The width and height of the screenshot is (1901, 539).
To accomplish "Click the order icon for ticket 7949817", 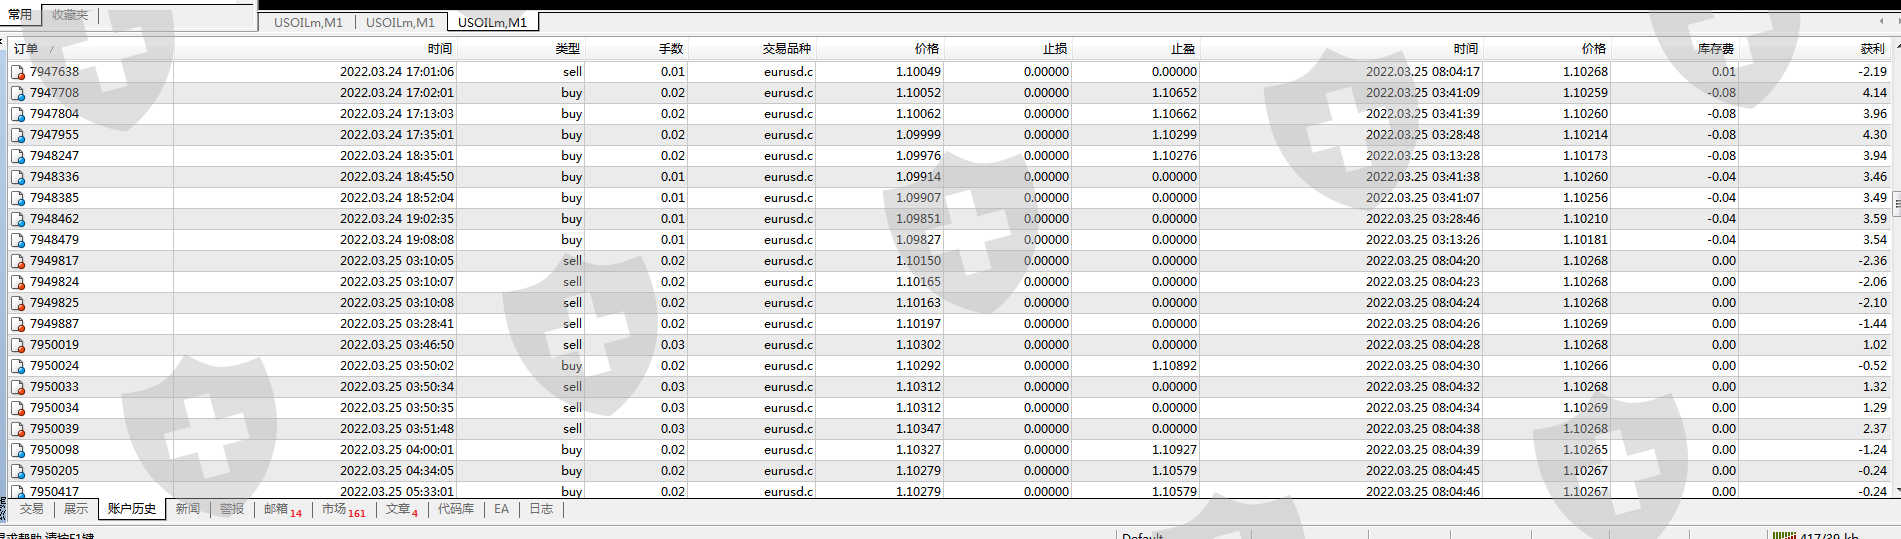I will [x=18, y=261].
